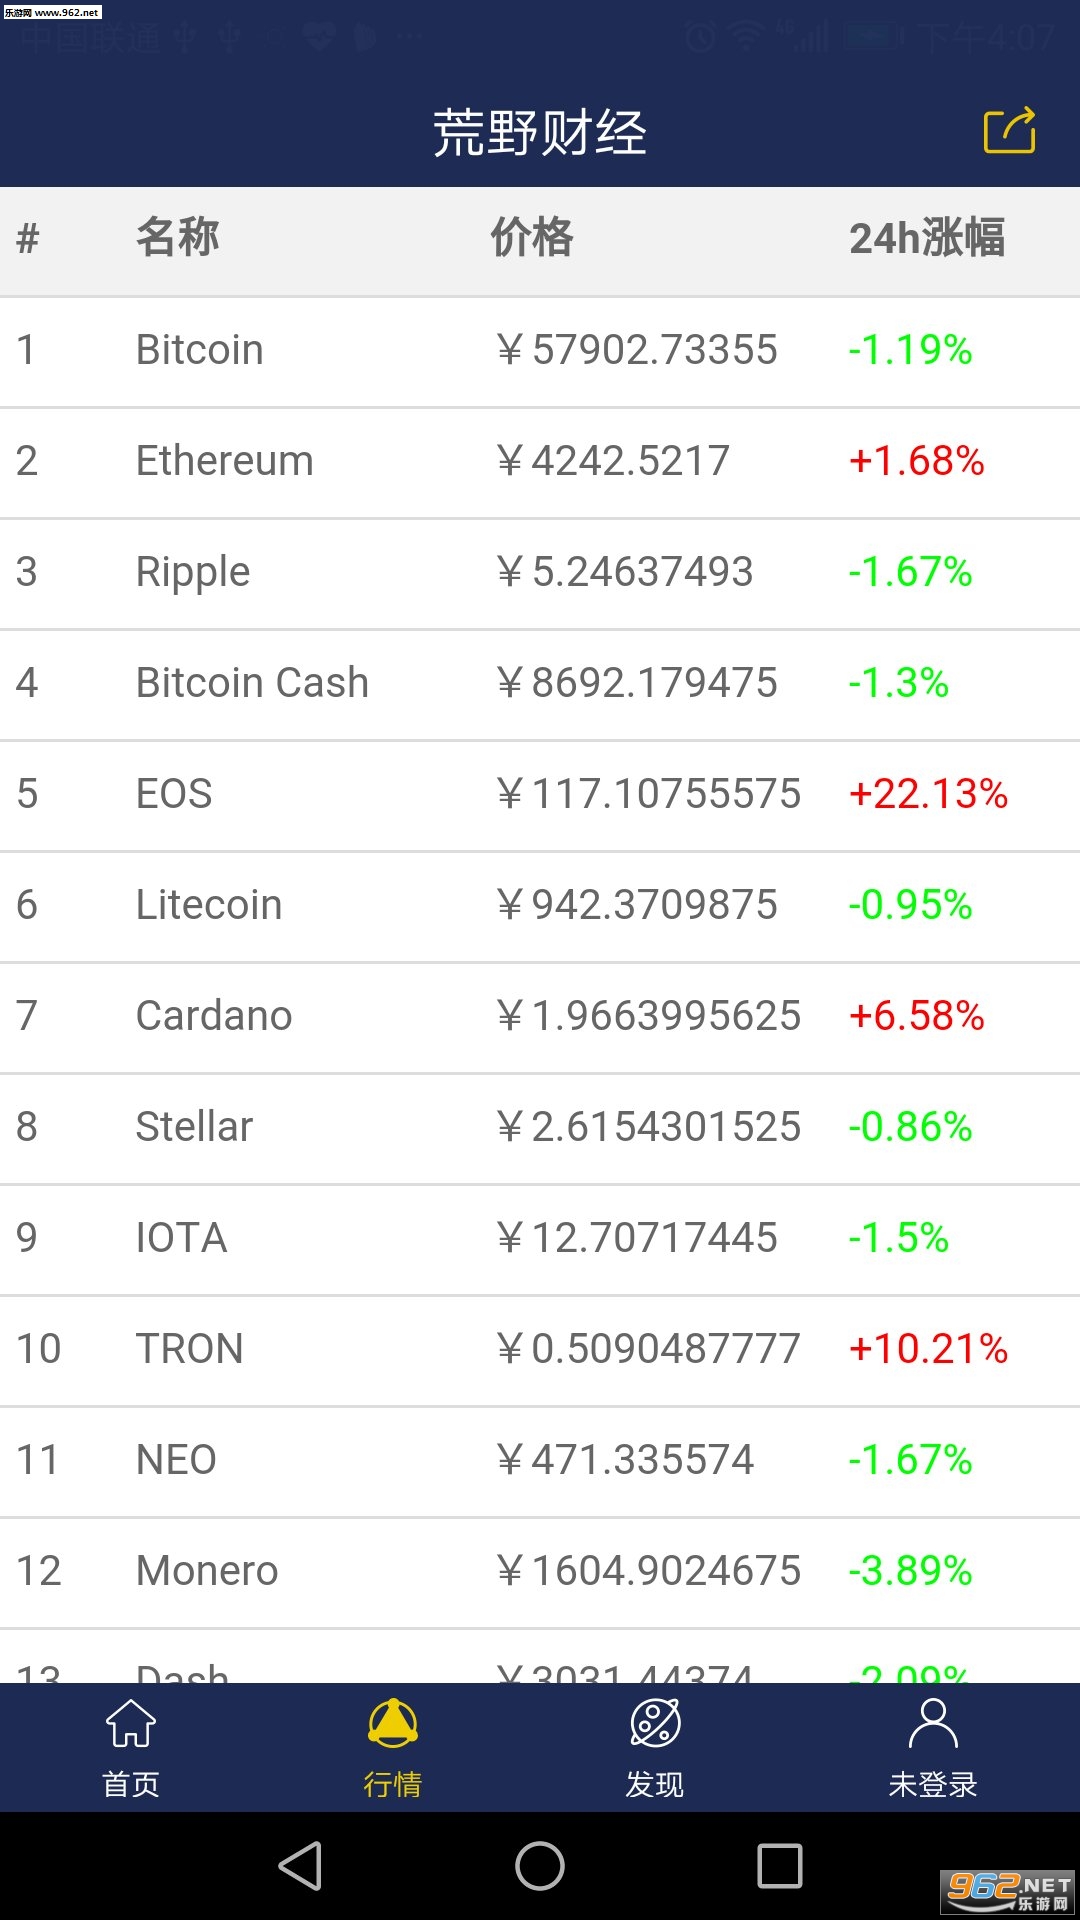This screenshot has width=1080, height=1920.
Task: Open the Bitcoin row
Action: pyautogui.click(x=540, y=352)
